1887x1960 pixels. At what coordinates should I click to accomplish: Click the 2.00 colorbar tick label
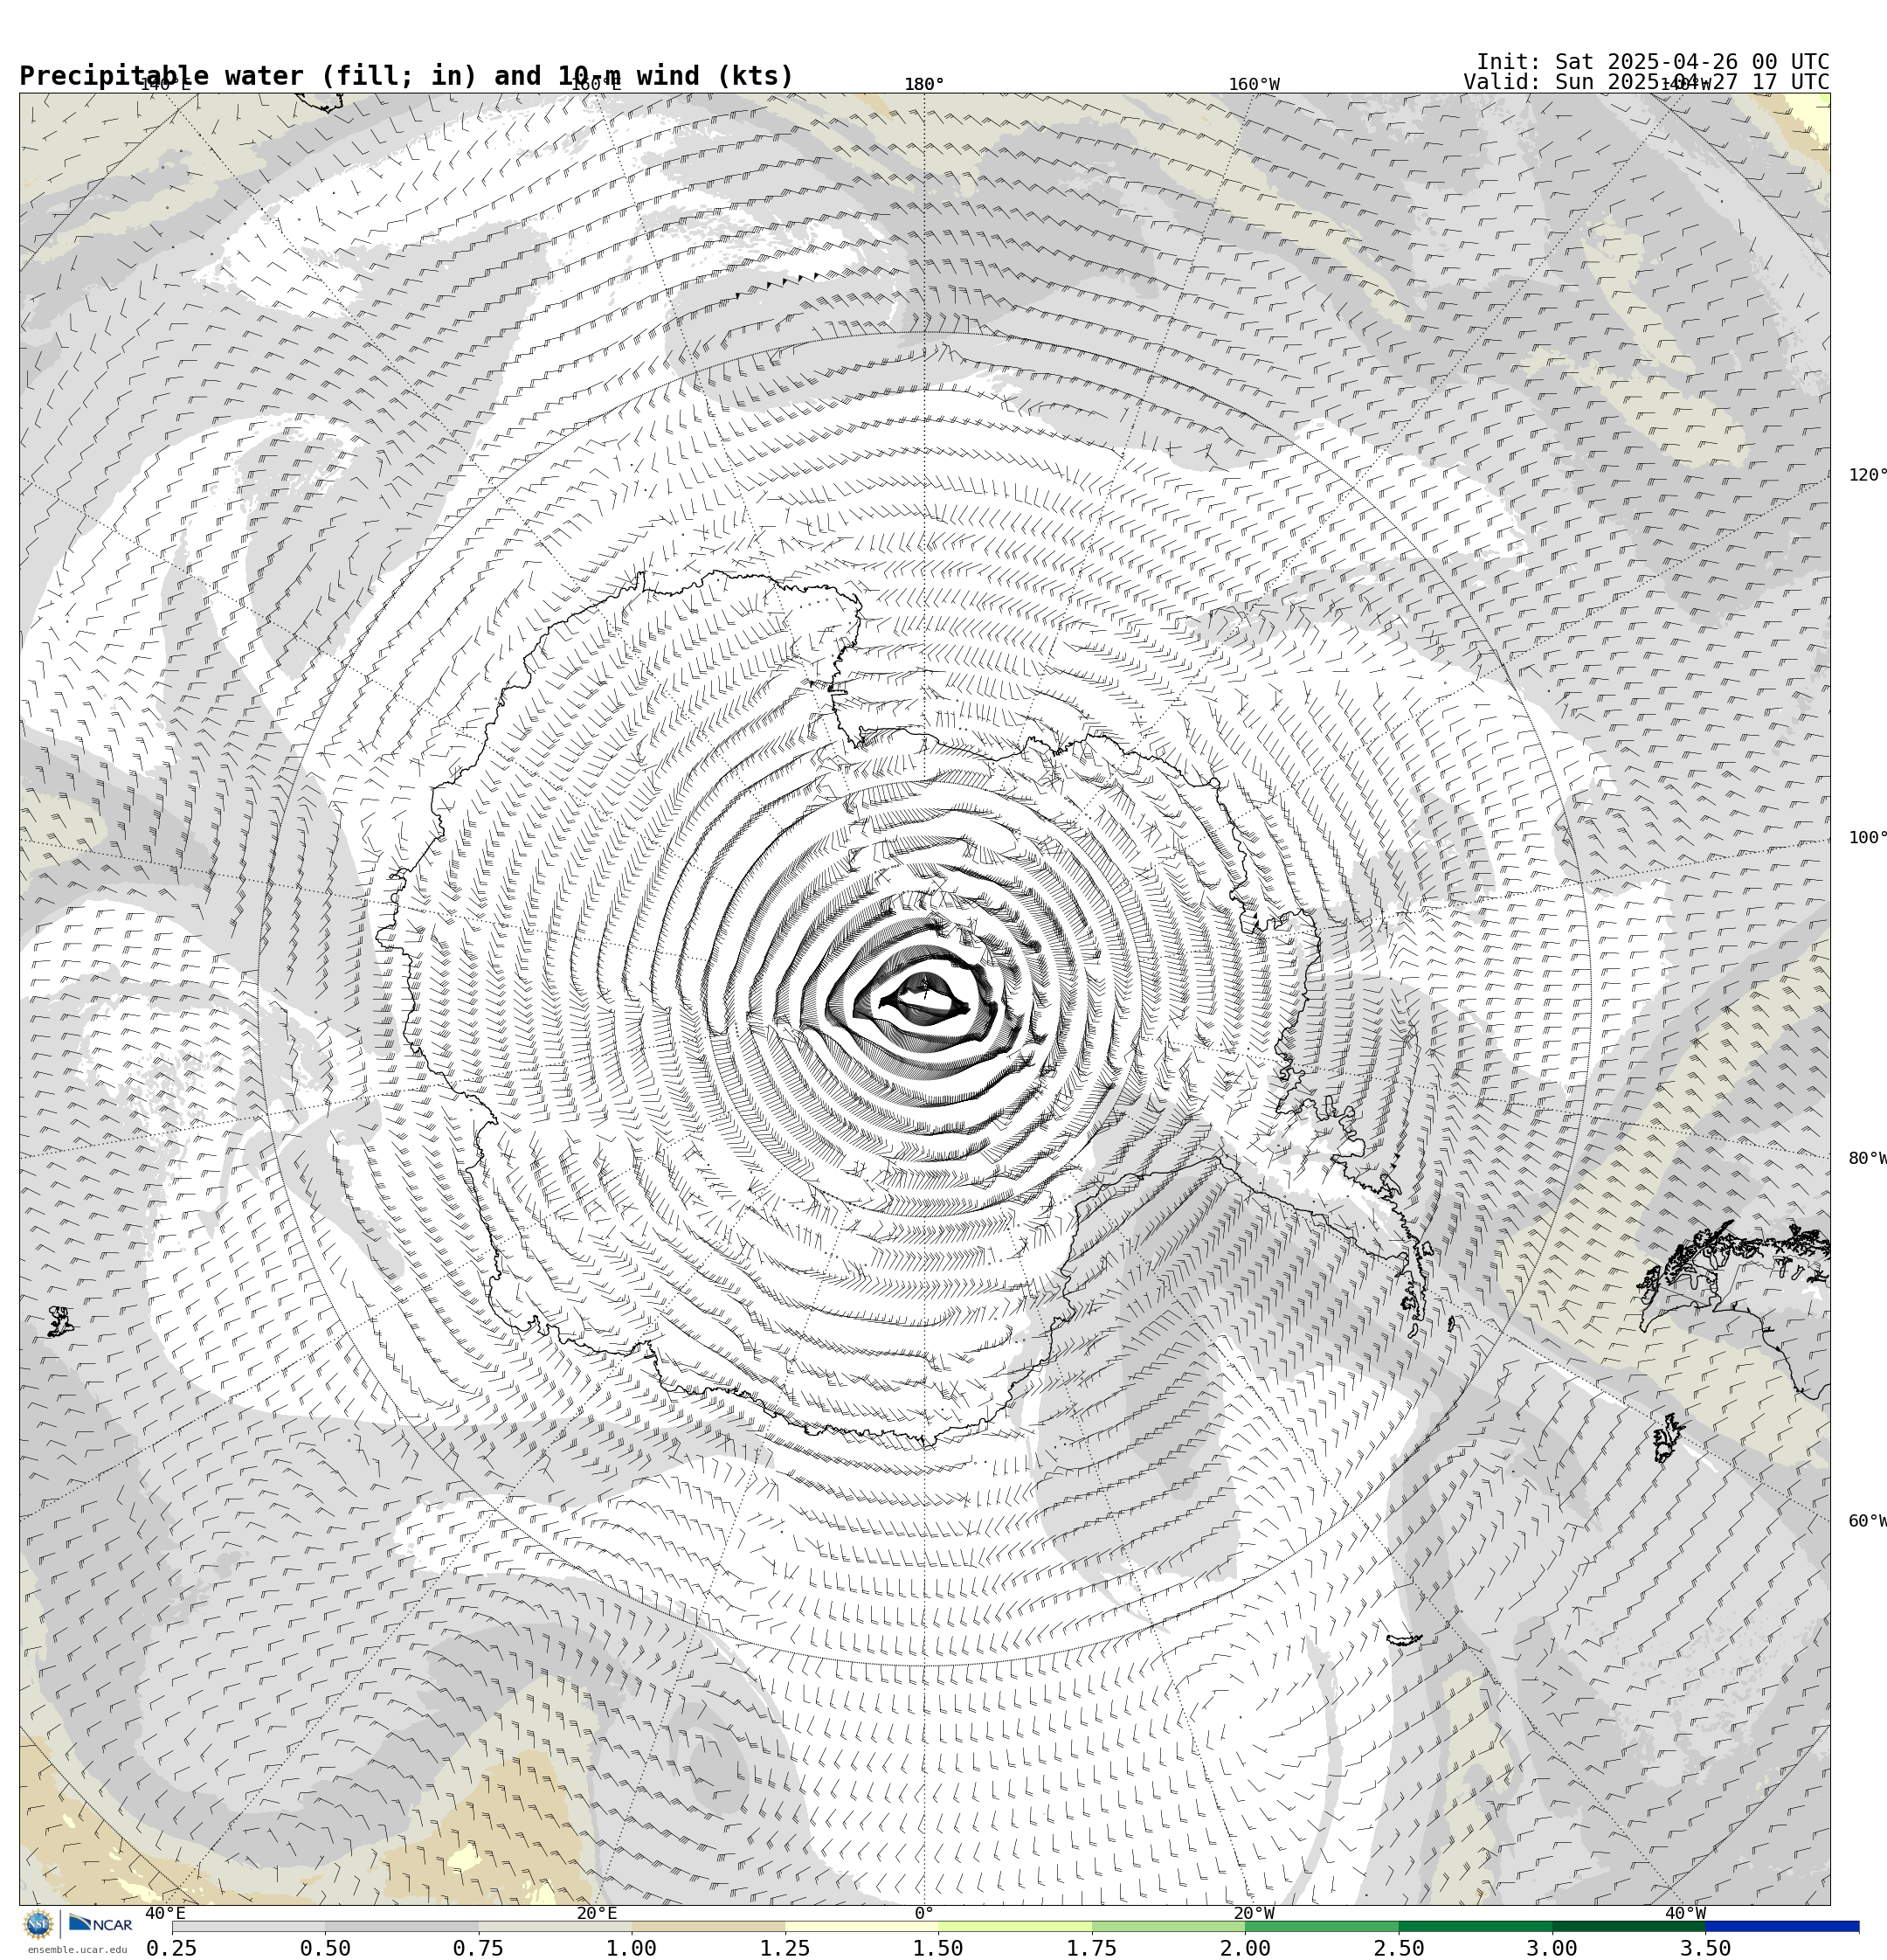(1245, 1947)
